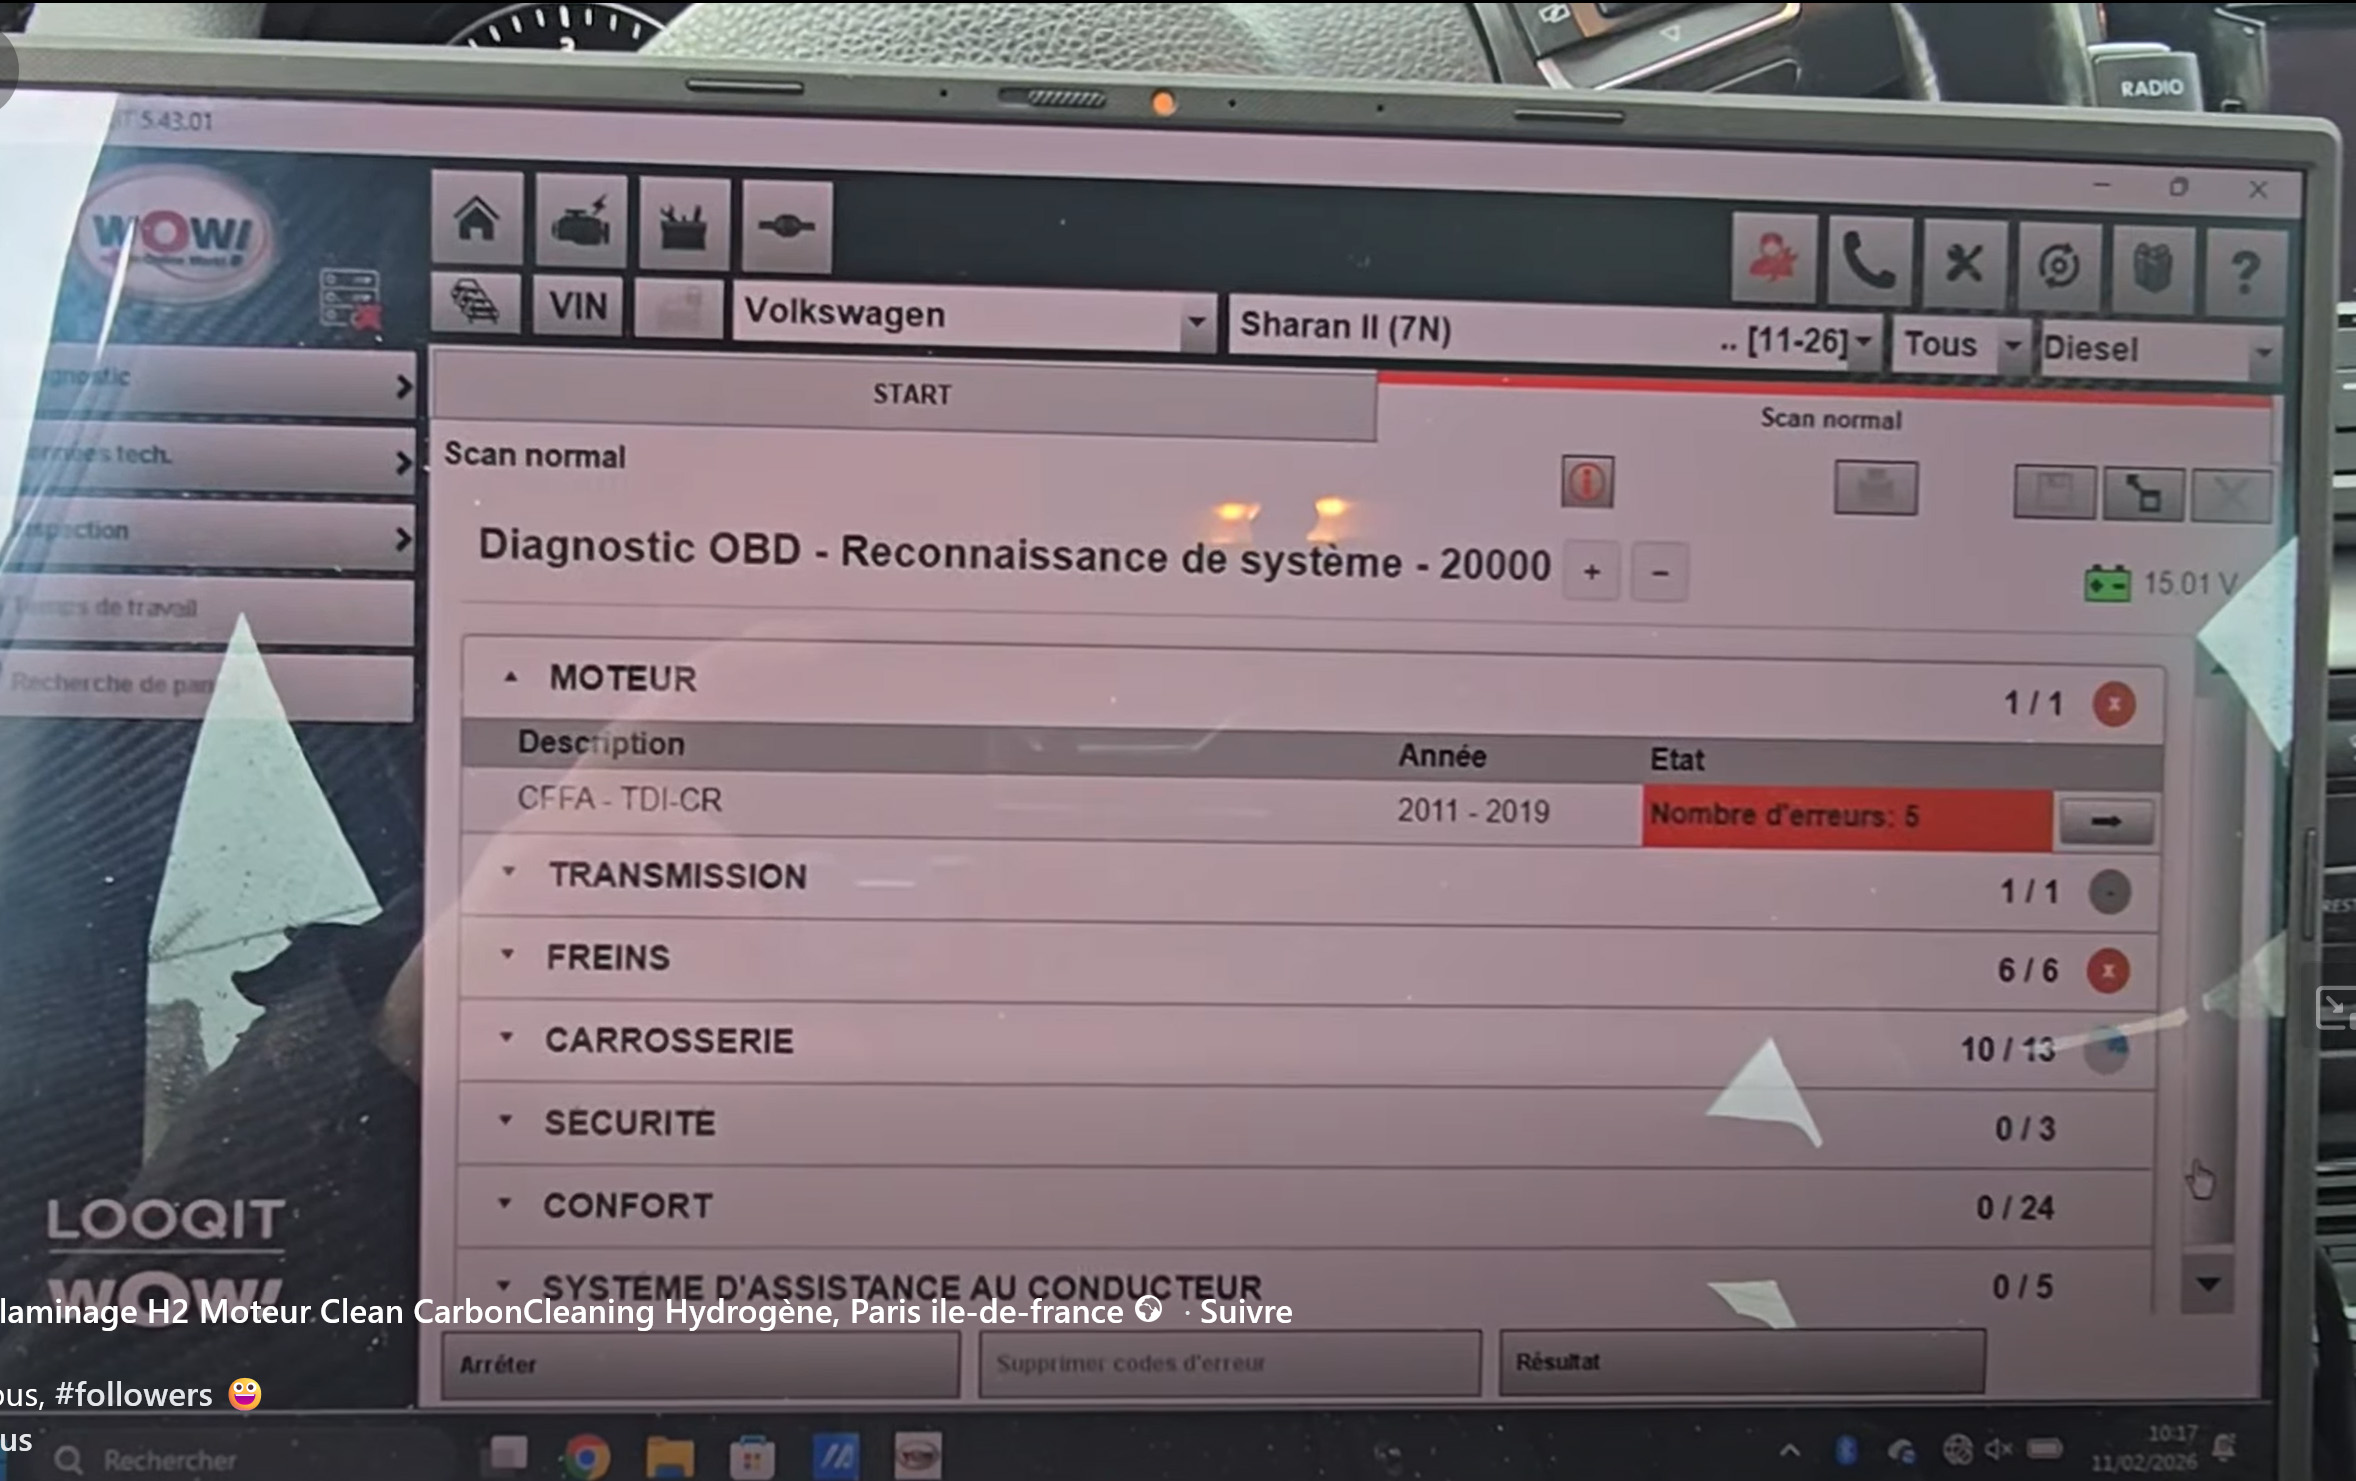Click the question mark help icon

[x=2245, y=270]
